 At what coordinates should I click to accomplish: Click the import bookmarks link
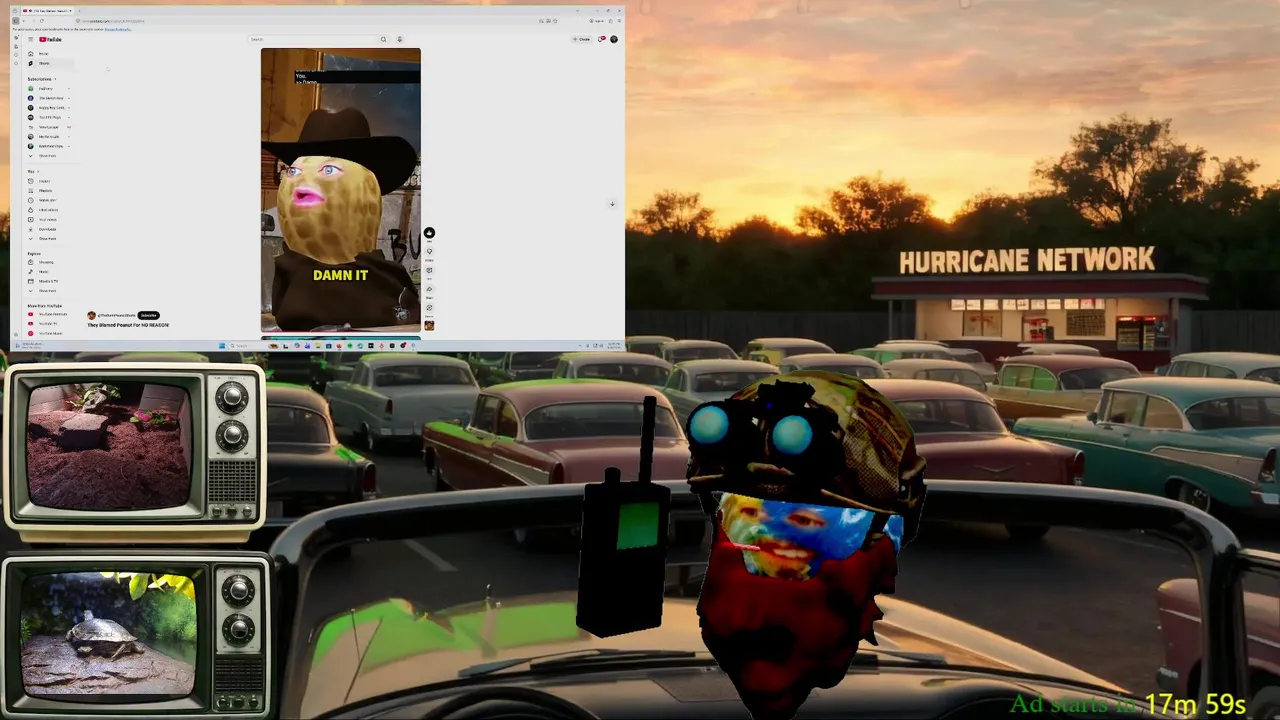pos(116,29)
